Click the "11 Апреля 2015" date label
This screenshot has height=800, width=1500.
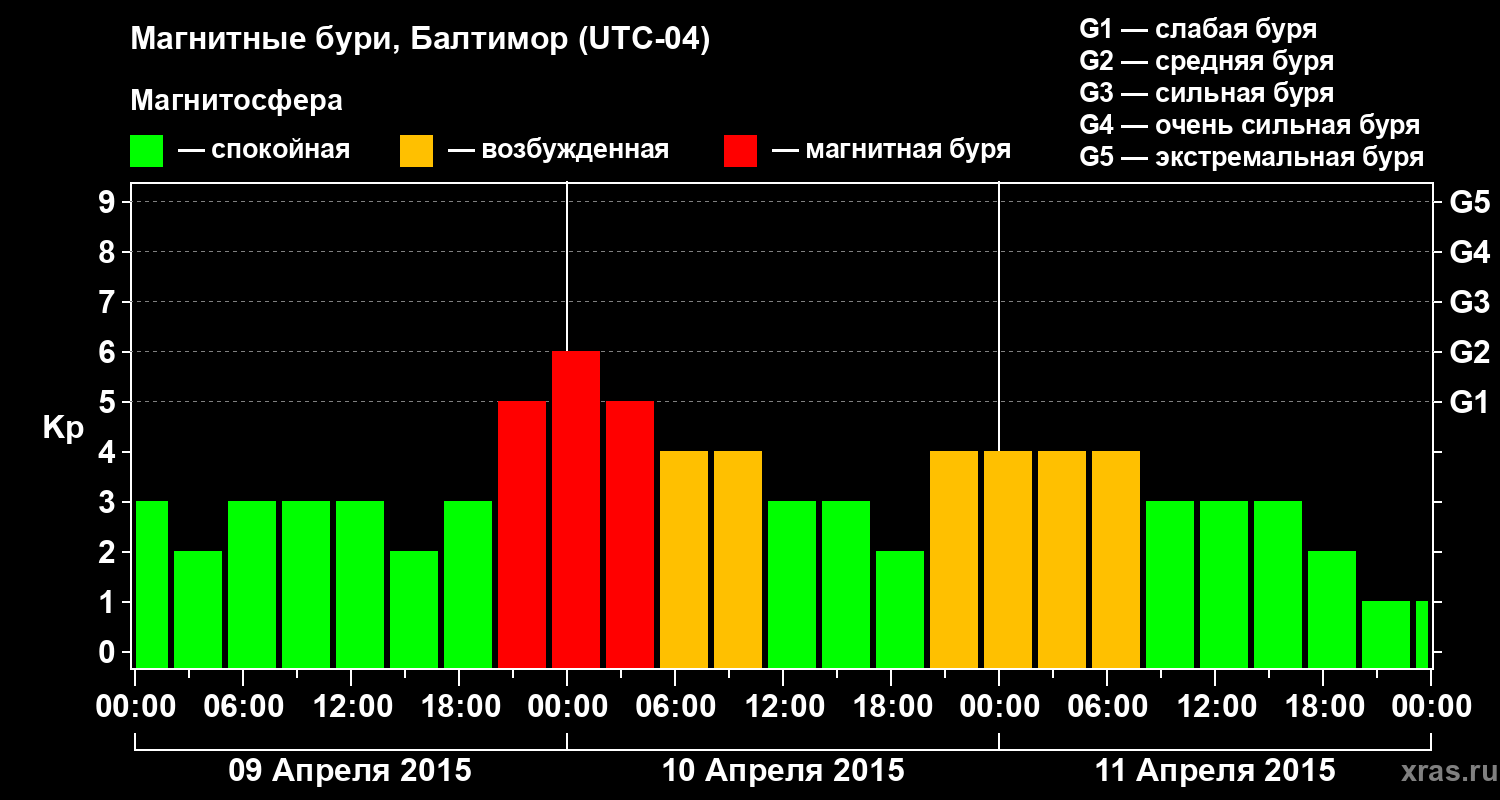[1215, 770]
